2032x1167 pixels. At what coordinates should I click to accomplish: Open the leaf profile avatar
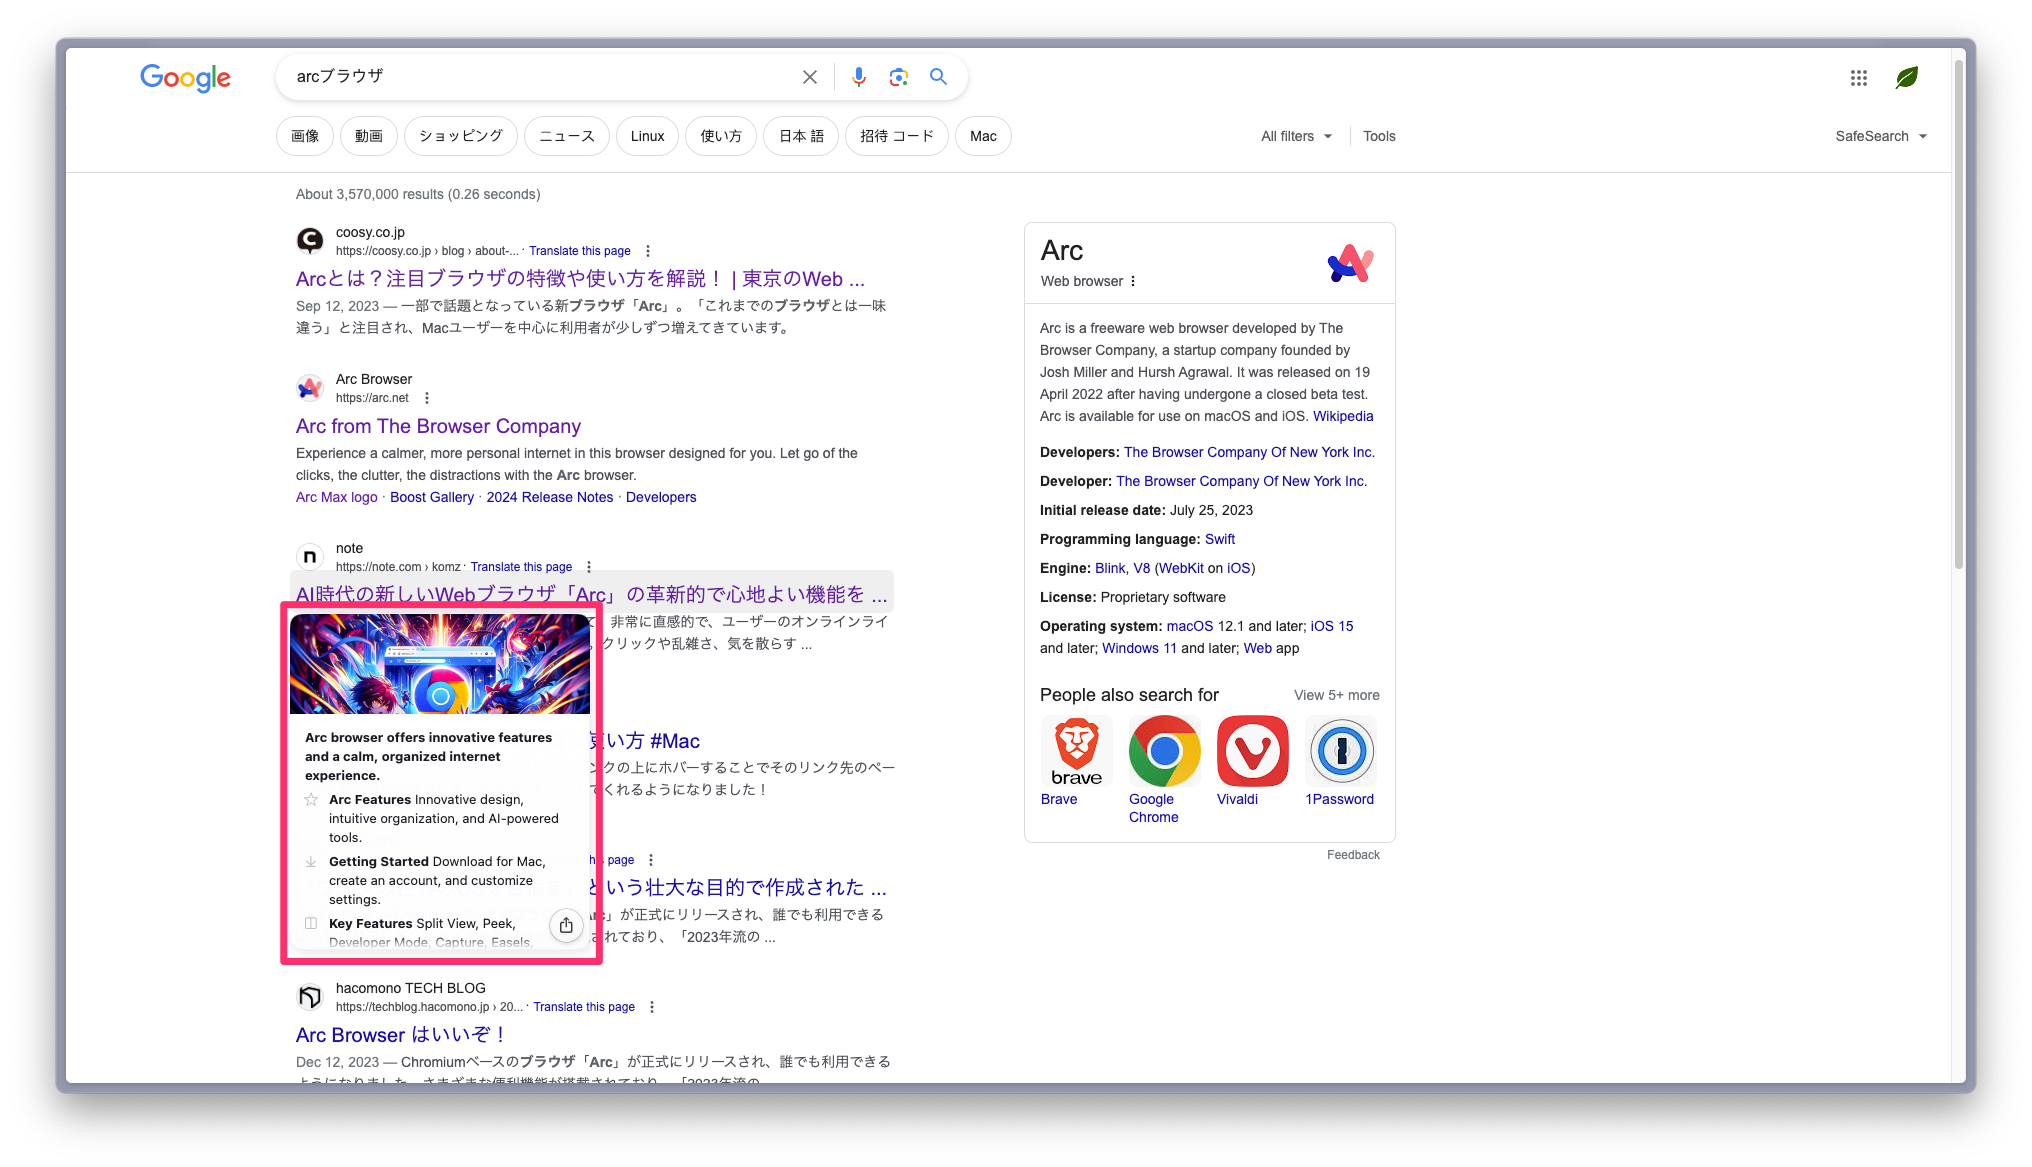[1907, 77]
